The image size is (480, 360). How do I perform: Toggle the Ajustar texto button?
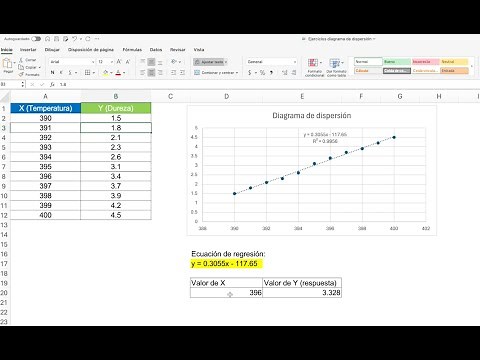pos(210,62)
